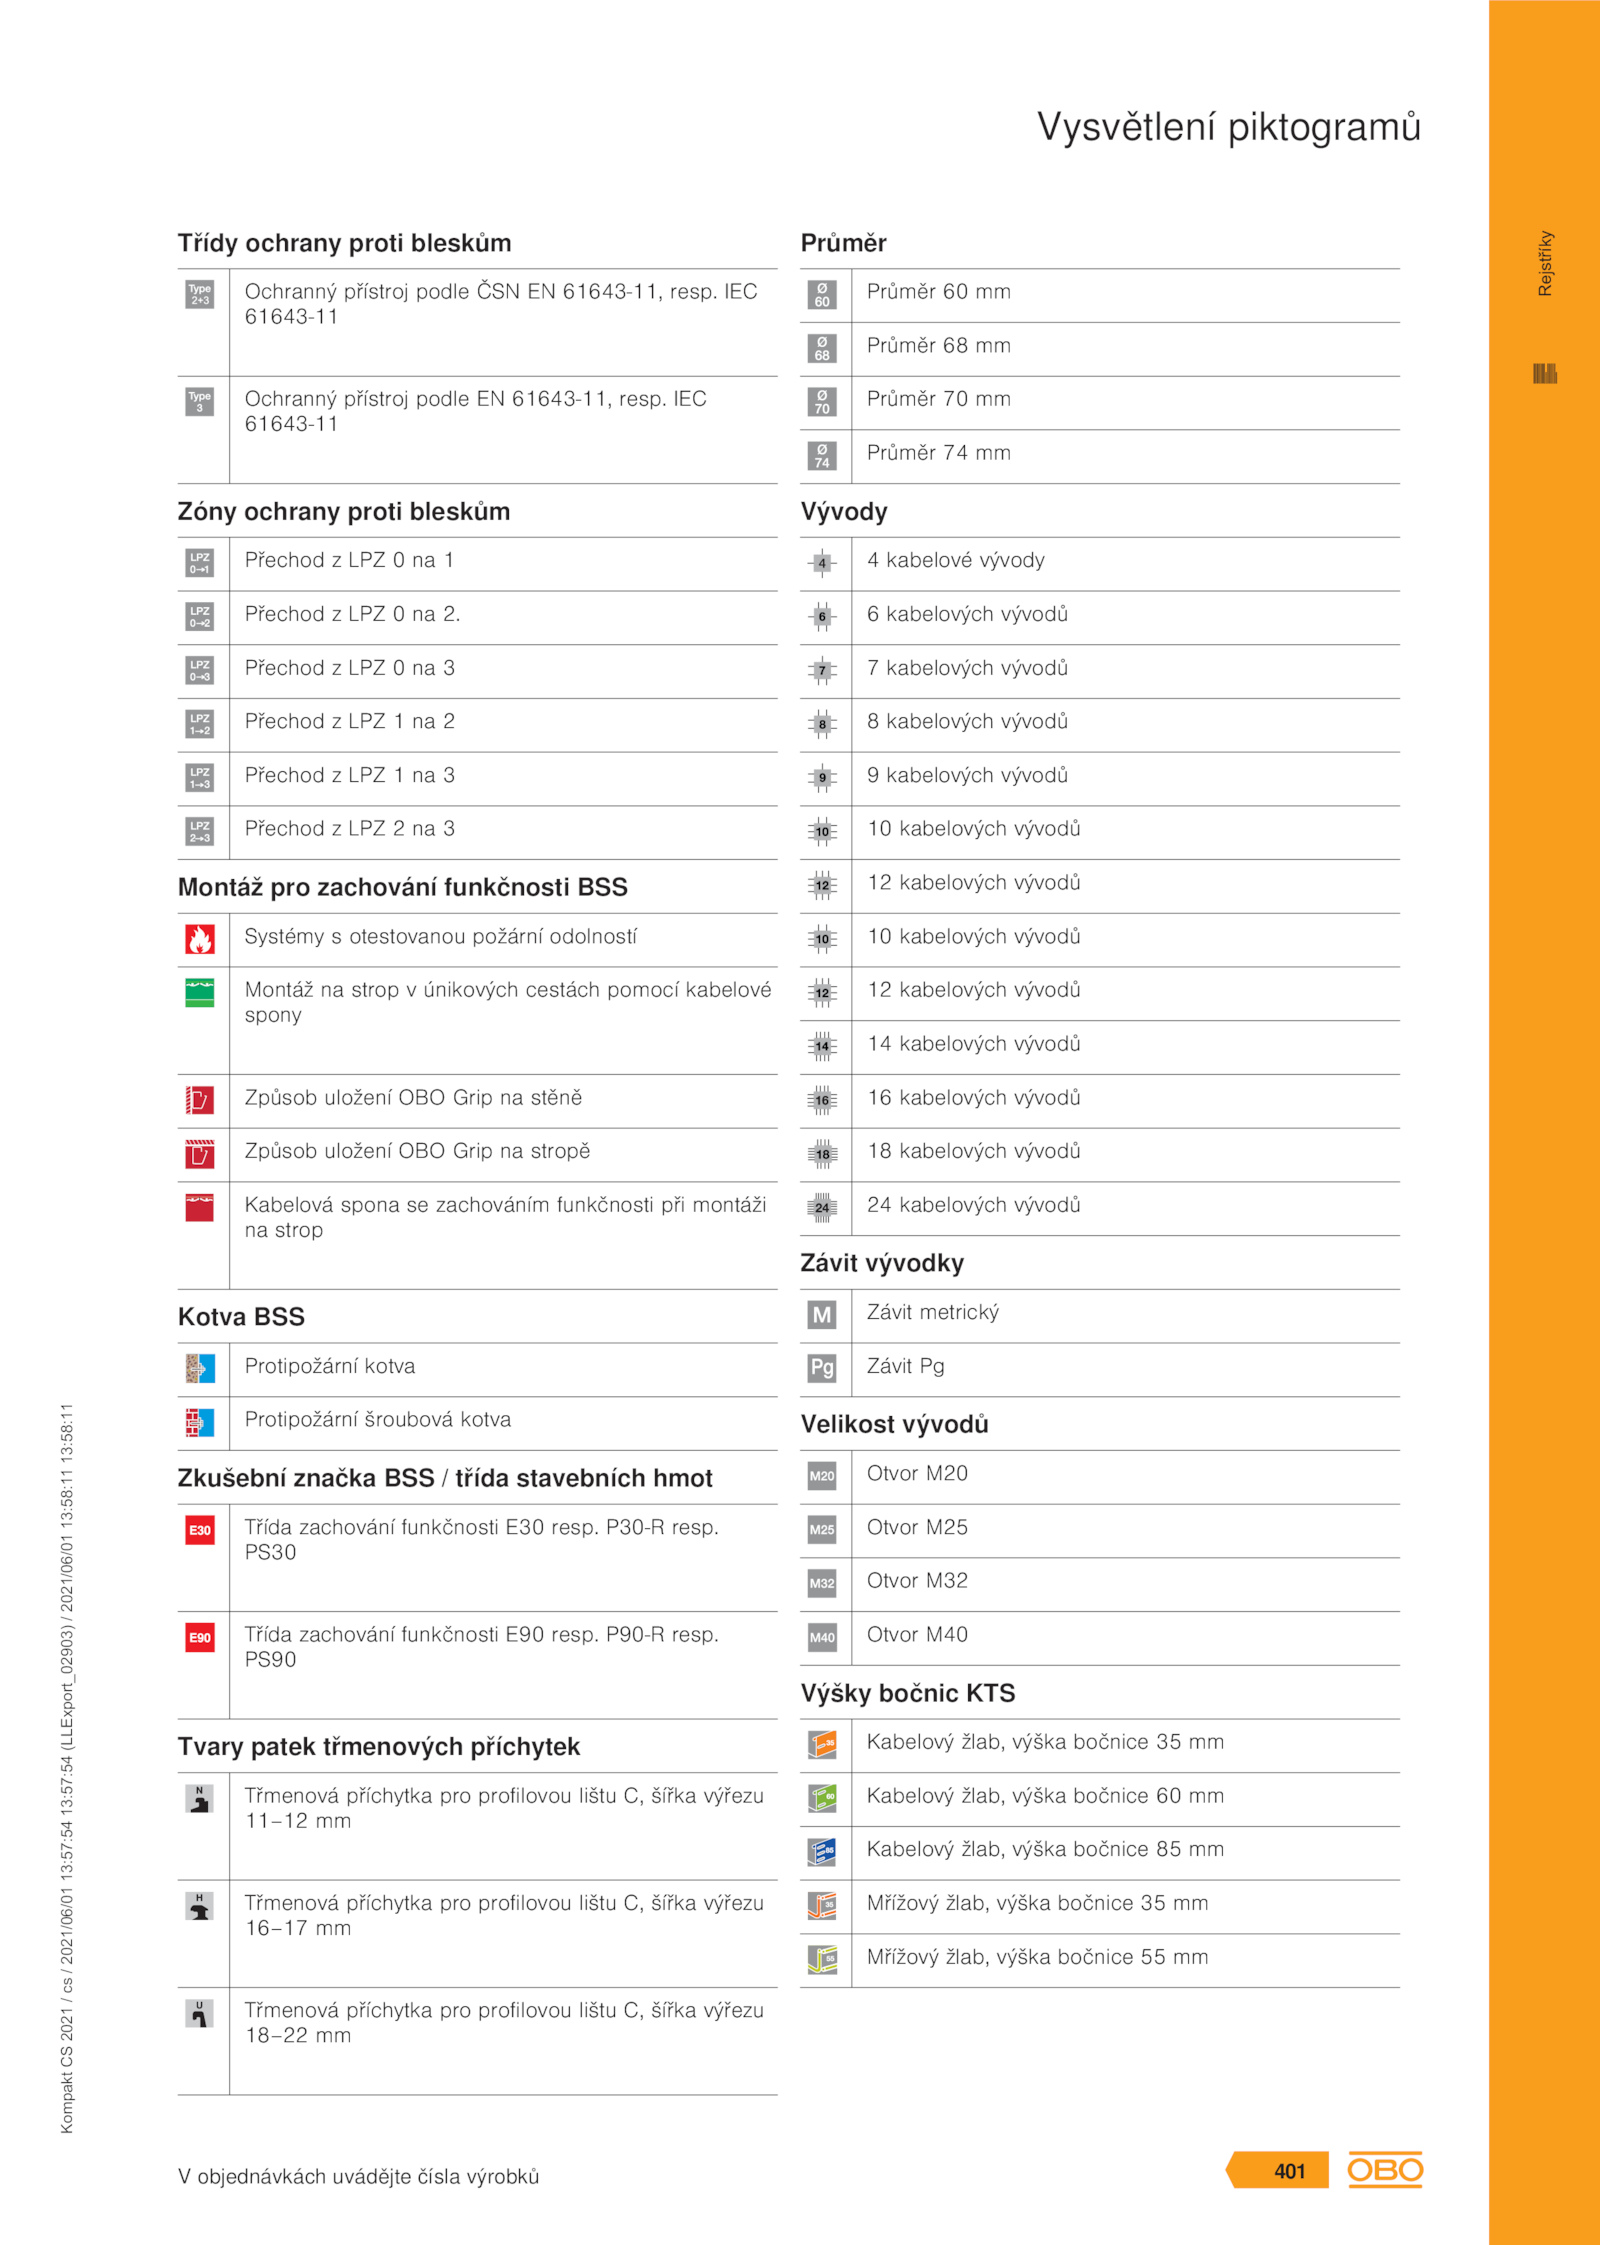Select the E90 function-retention class icon
This screenshot has height=2245, width=1600.
tap(200, 1637)
